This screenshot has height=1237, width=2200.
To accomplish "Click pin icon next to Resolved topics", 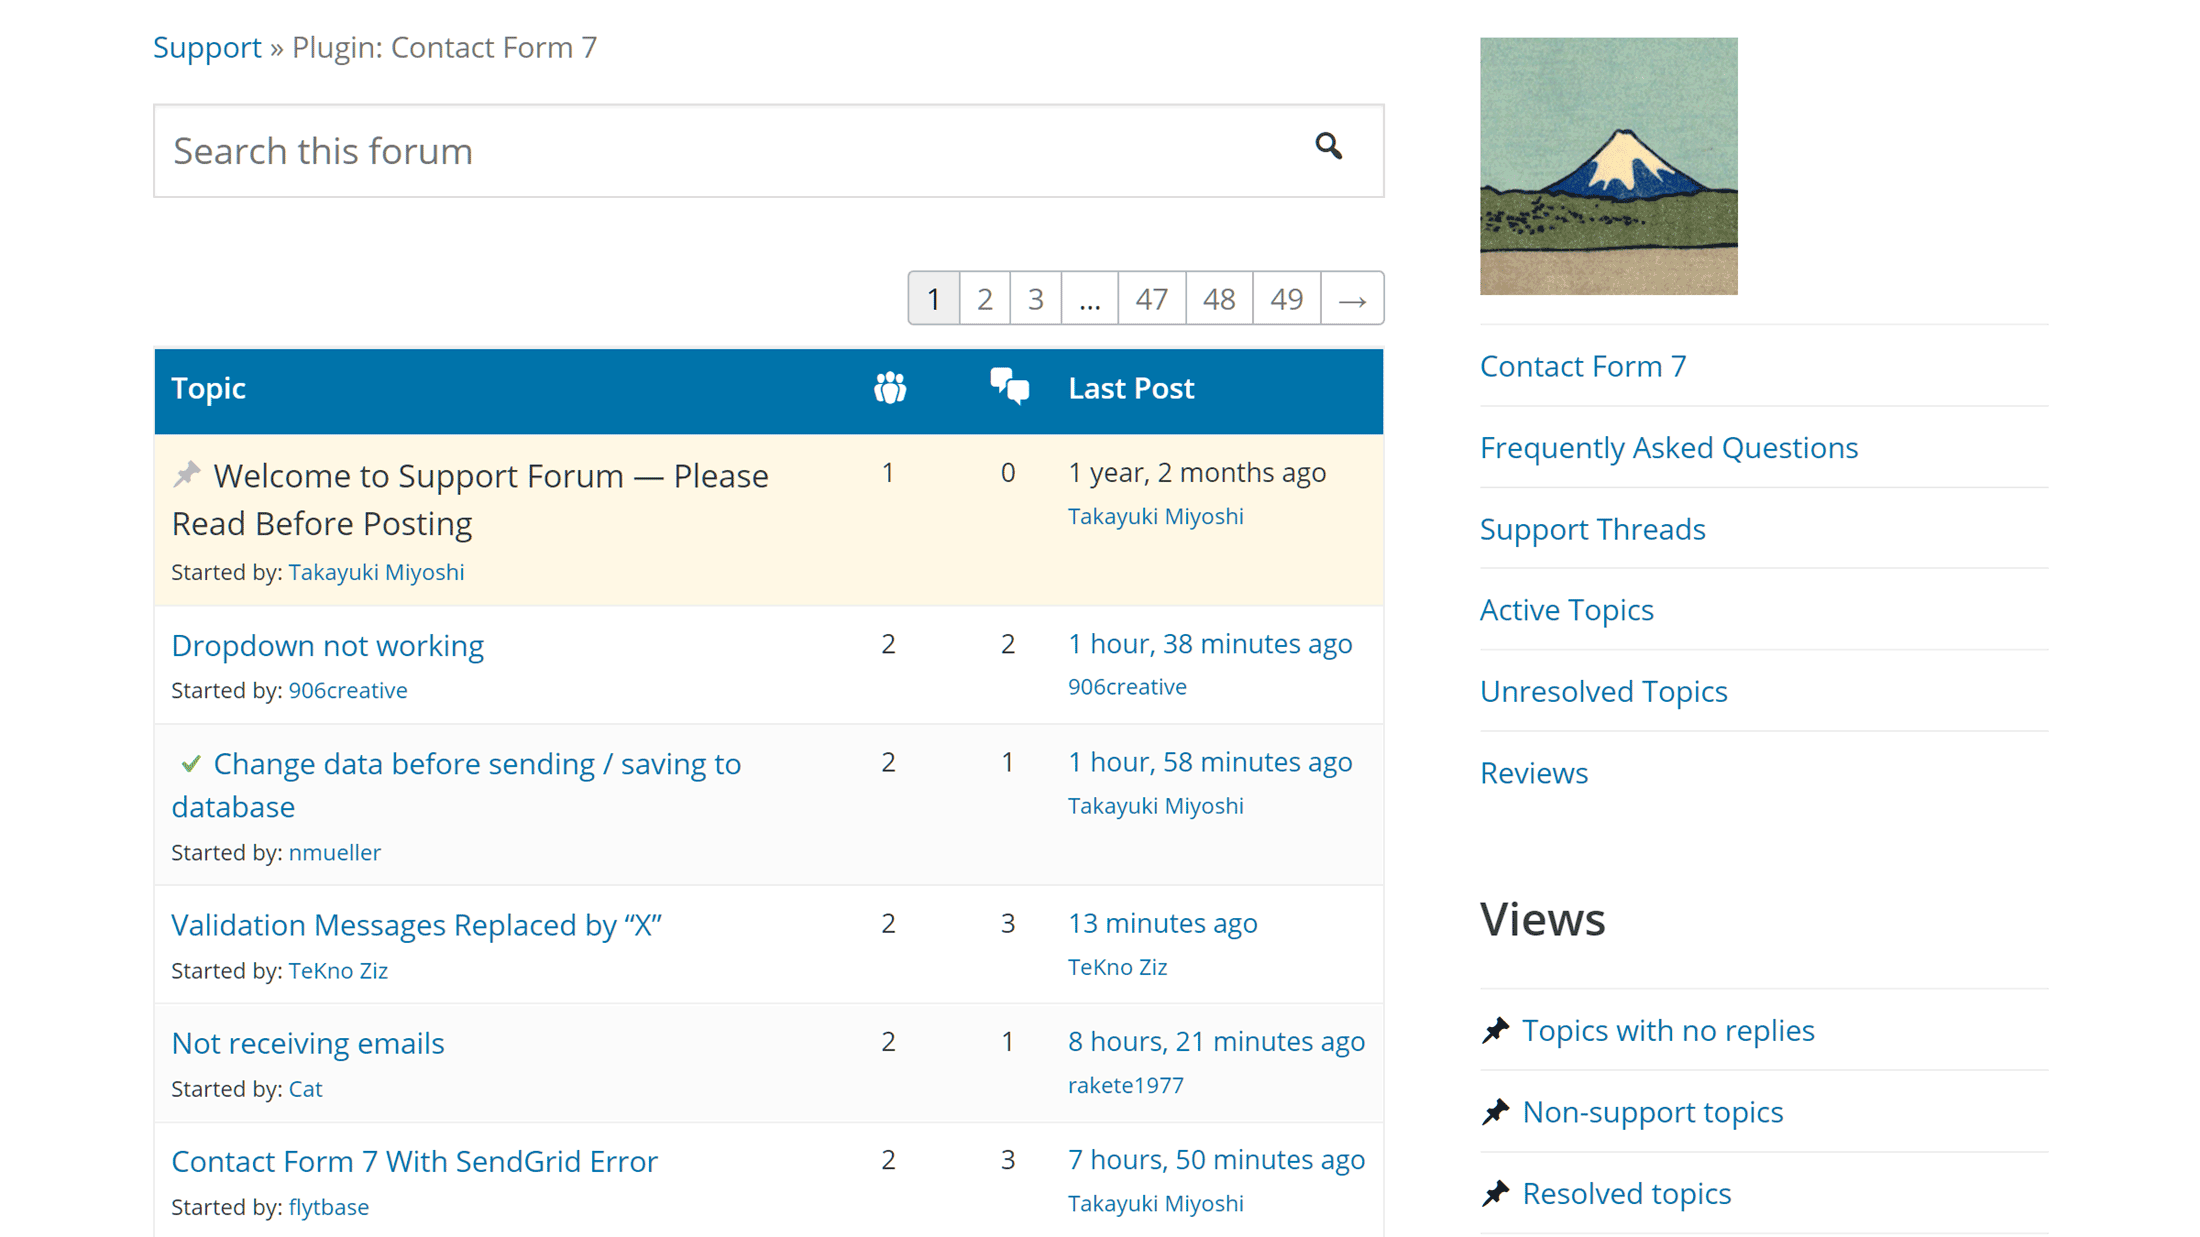I will tap(1496, 1193).
